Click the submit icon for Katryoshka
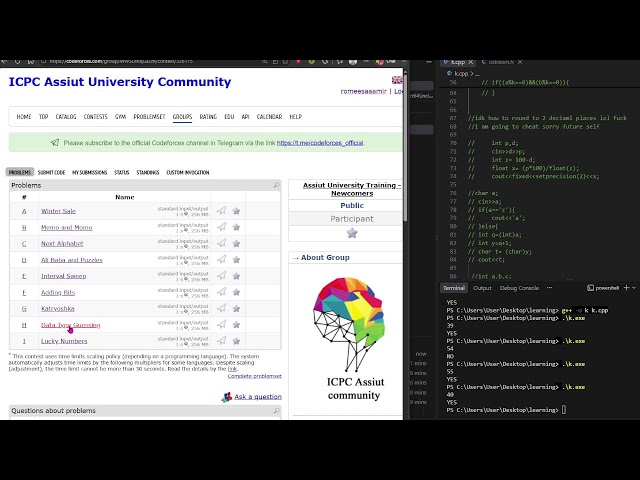Screen dimensions: 640x480 tap(221, 308)
